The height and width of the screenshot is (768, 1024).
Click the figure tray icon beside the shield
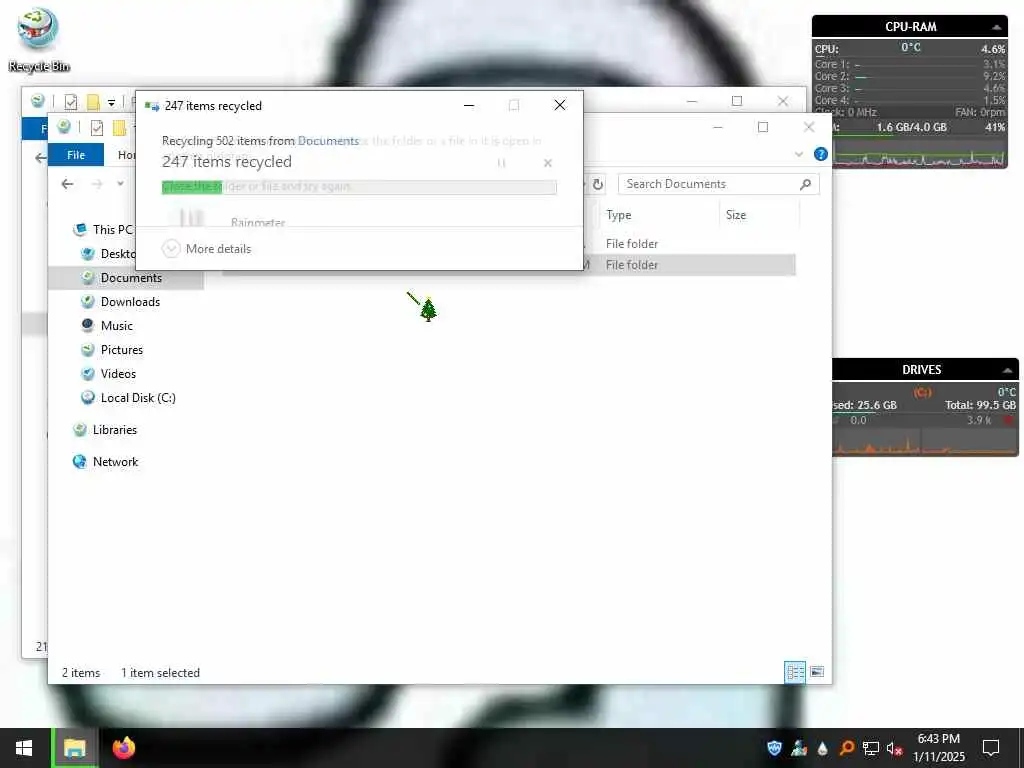(x=799, y=748)
